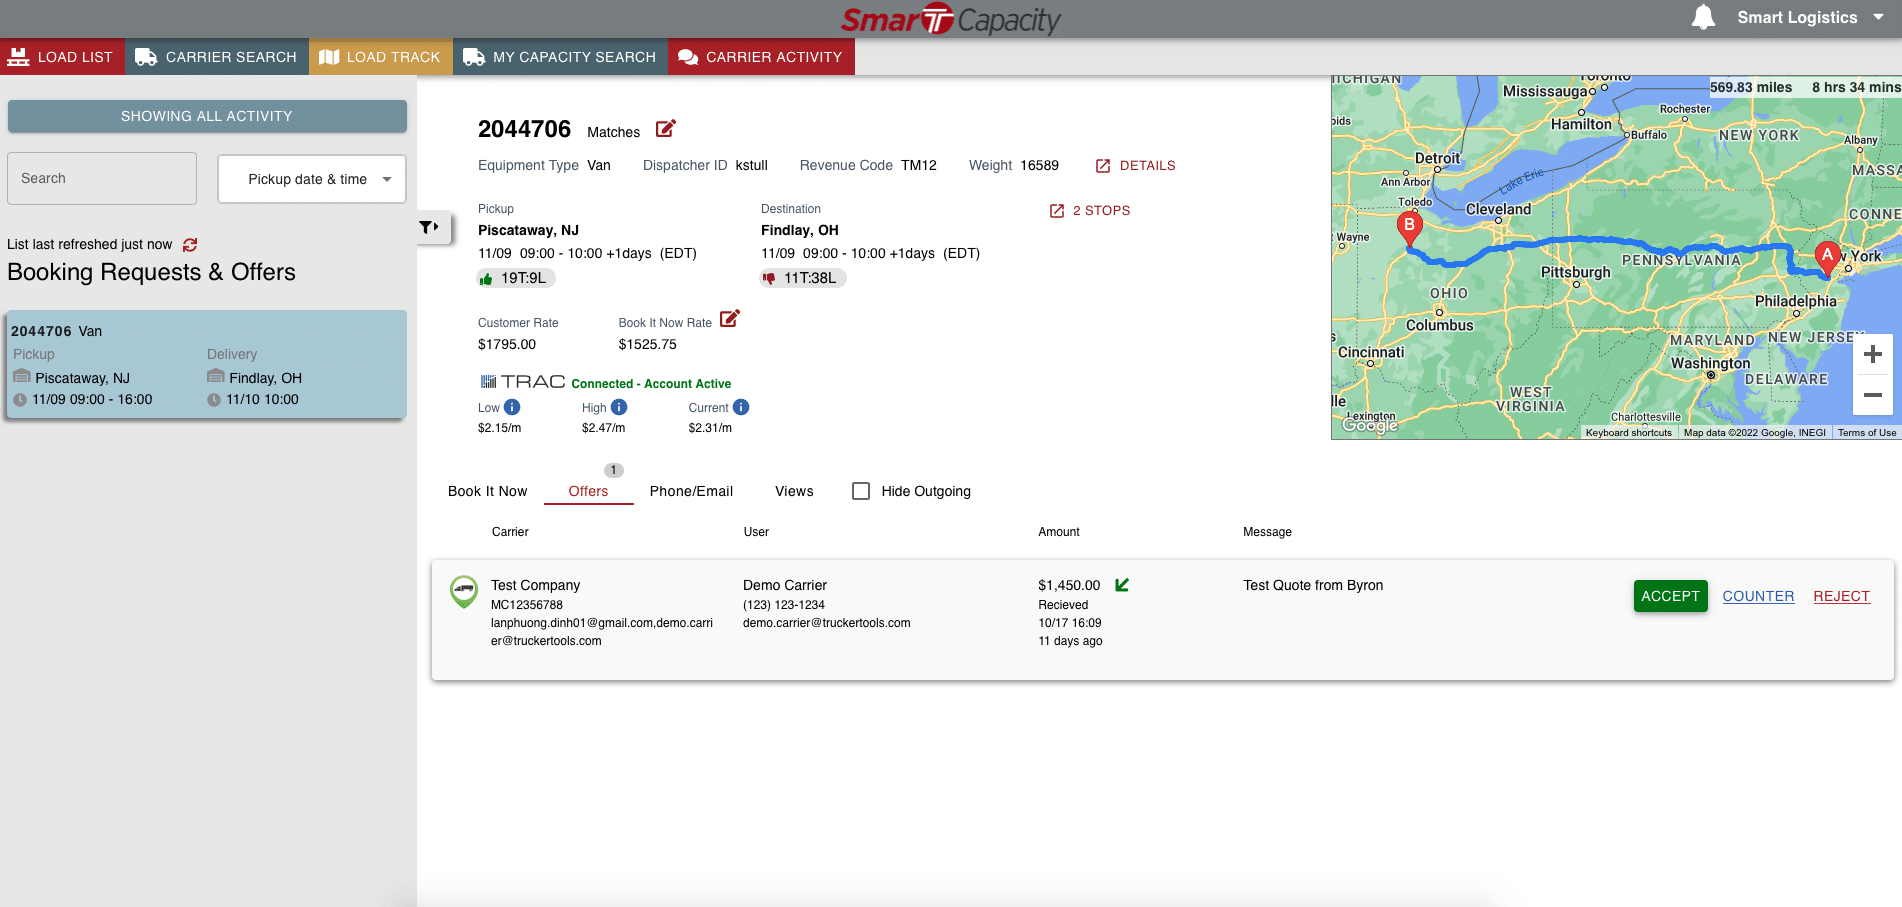The height and width of the screenshot is (907, 1902).
Task: Open Phone/Email tab
Action: 691,491
